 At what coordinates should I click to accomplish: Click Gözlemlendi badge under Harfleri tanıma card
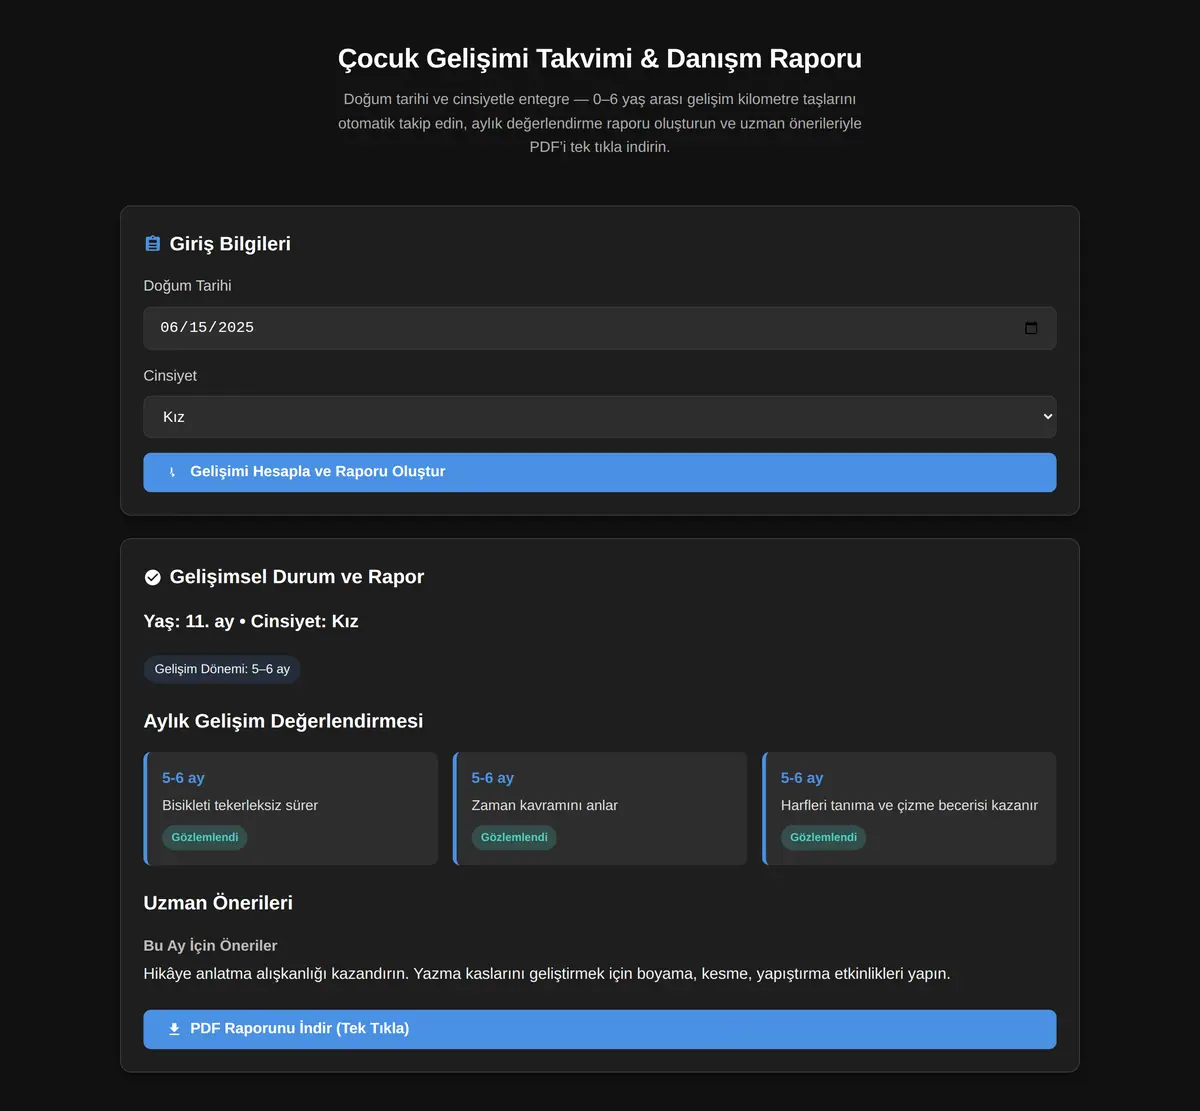[x=823, y=837]
